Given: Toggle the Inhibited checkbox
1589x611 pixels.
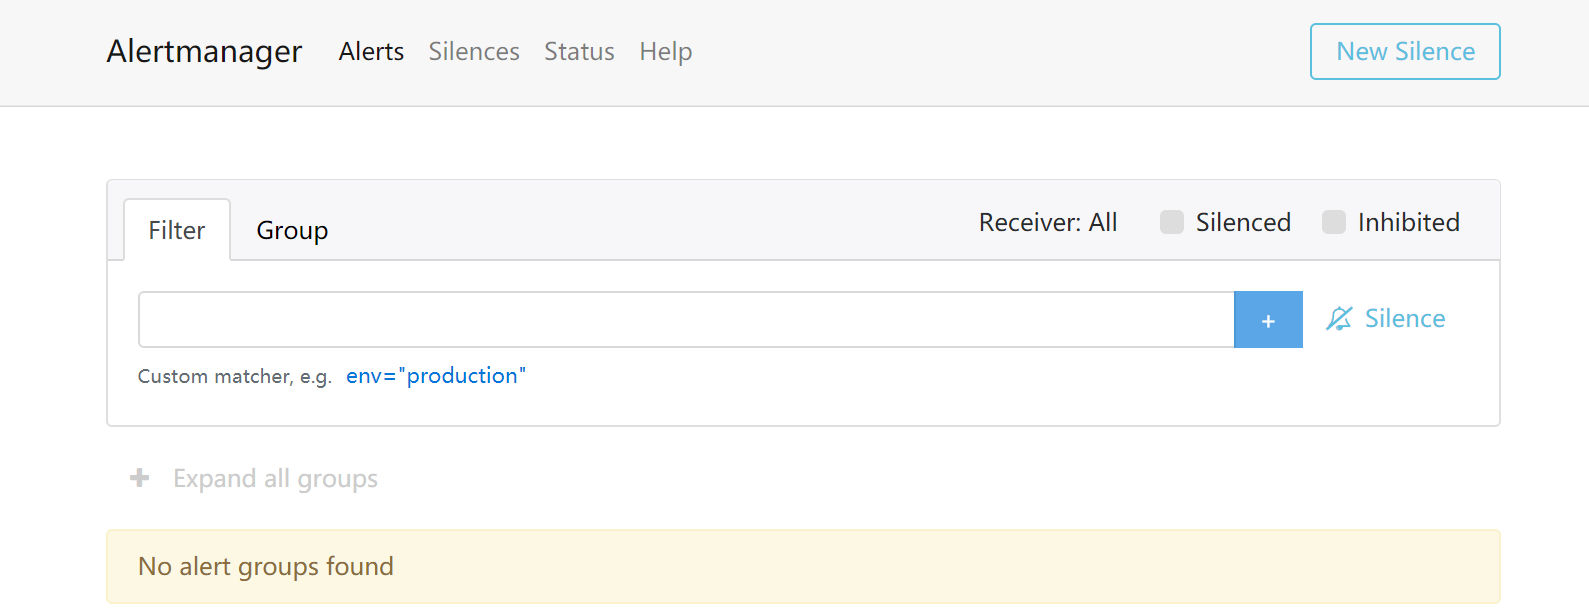Looking at the screenshot, I should [1334, 222].
